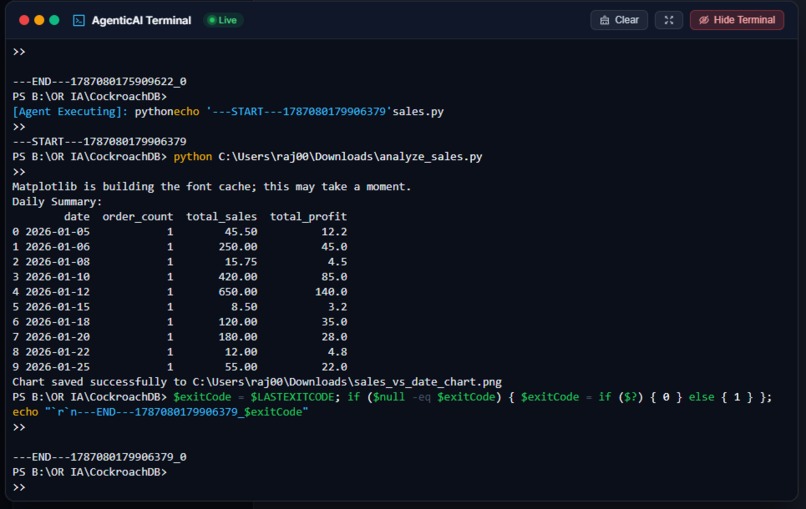The image size is (806, 509).
Task: Click the date 2026-01-15 in row 5
Action: click(x=58, y=306)
